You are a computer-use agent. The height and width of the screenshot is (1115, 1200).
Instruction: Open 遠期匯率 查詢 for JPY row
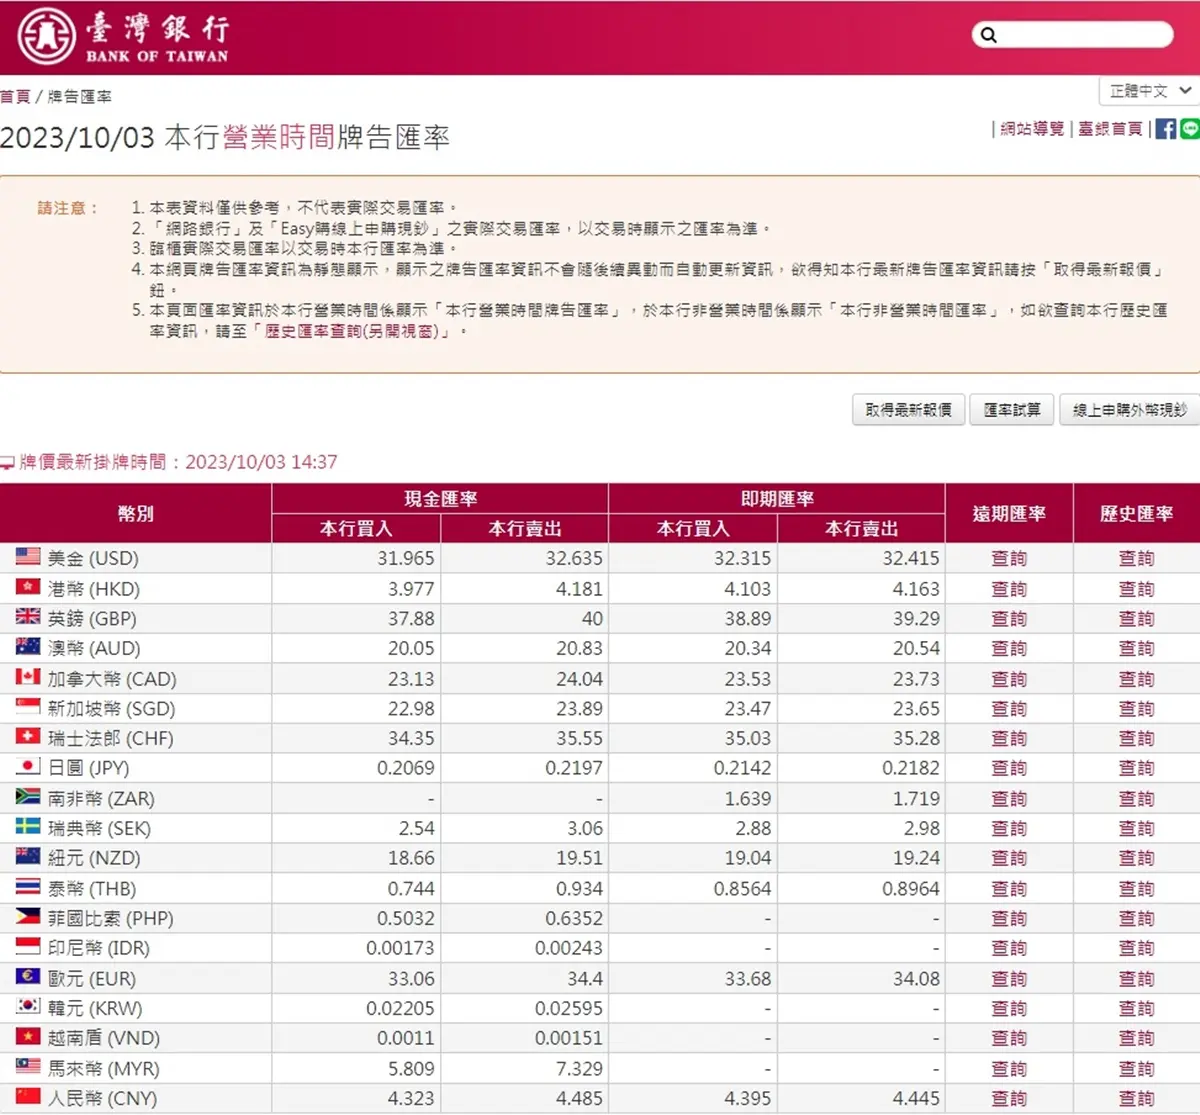click(x=1009, y=769)
